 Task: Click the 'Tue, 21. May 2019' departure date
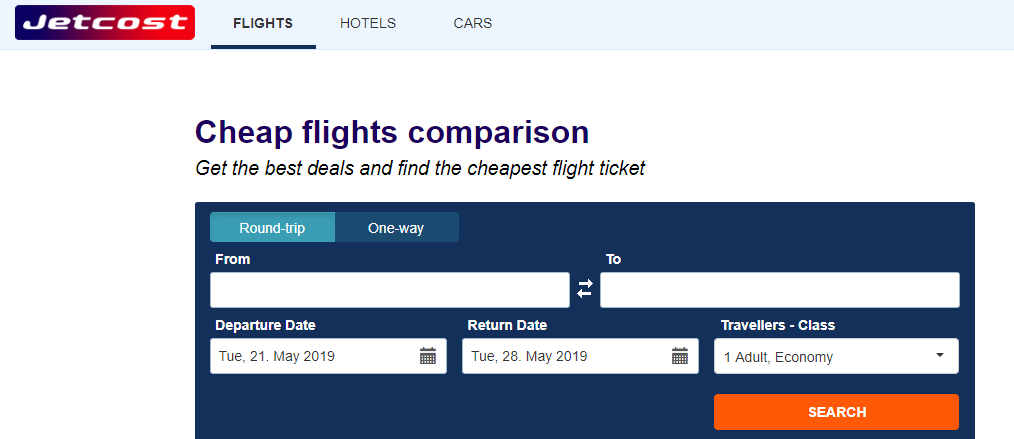pyautogui.click(x=277, y=356)
